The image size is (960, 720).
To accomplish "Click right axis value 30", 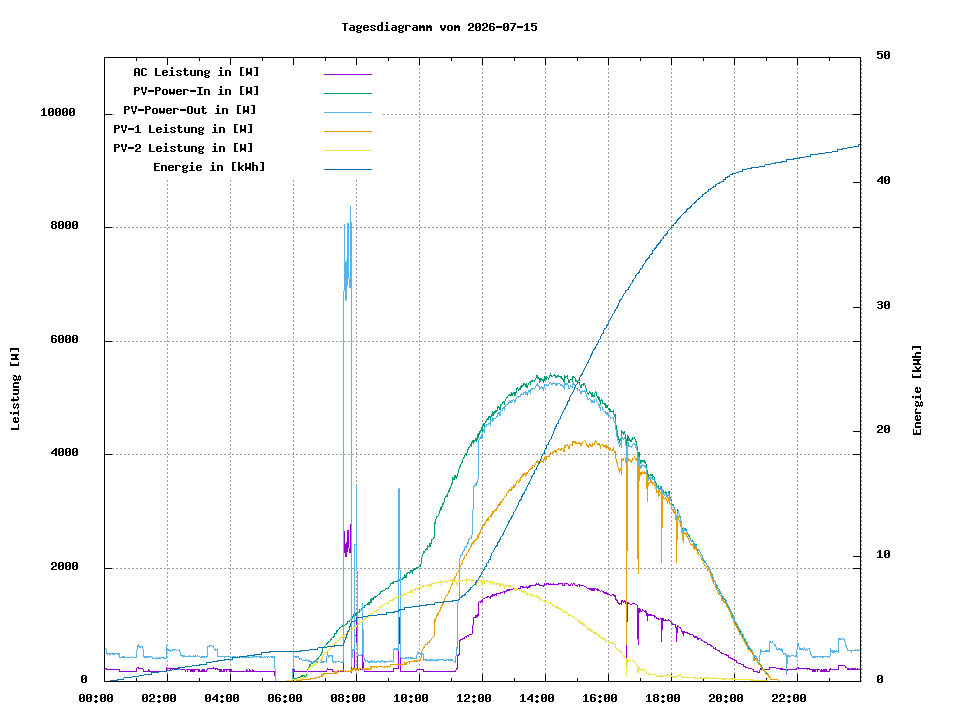I will click(883, 305).
